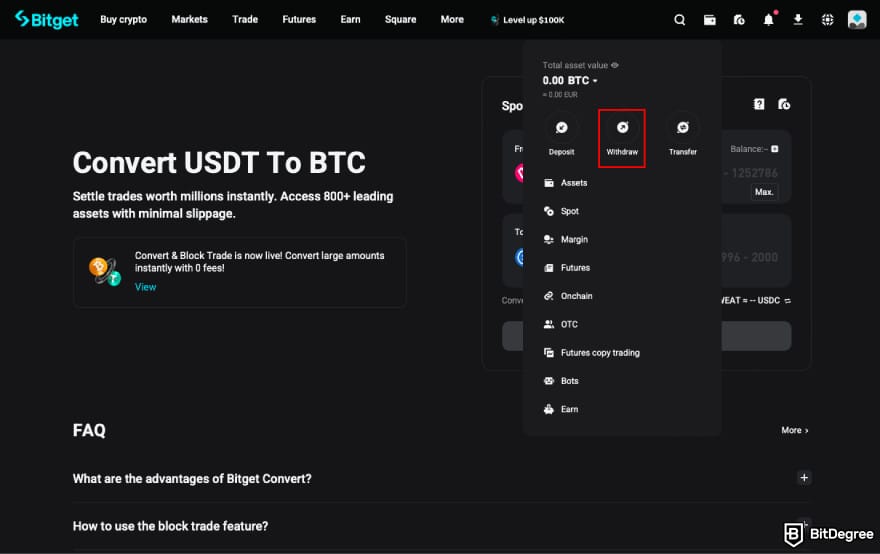The image size is (880, 554).
Task: Click 'How to use the block trade feature?'
Action: (171, 526)
